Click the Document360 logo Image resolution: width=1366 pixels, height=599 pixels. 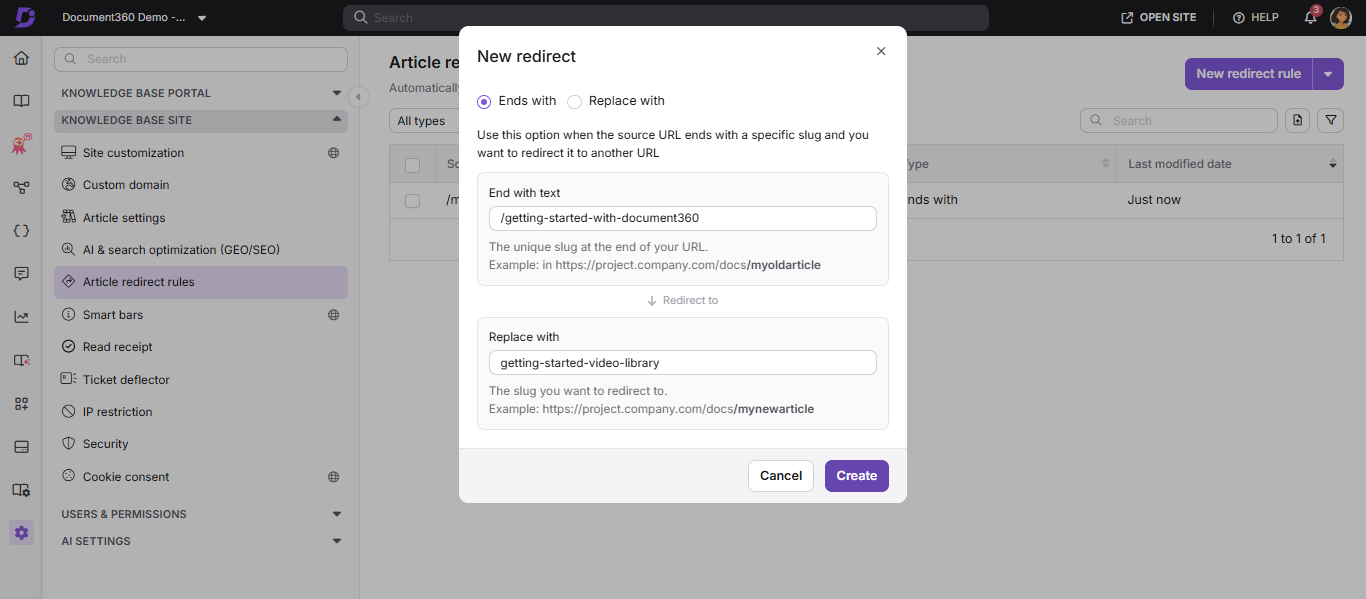click(x=25, y=17)
